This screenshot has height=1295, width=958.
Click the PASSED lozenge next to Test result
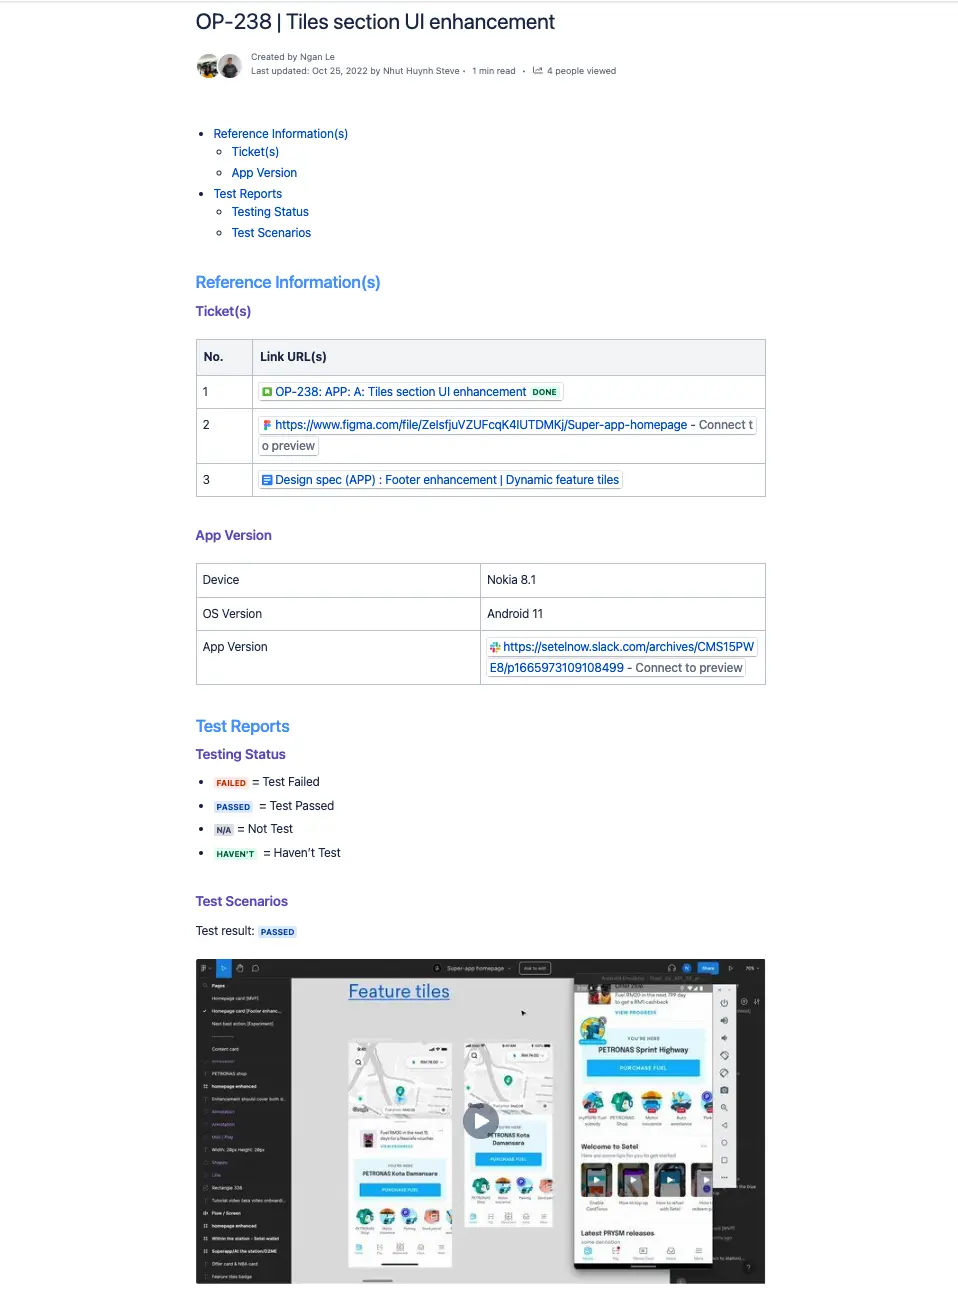pyautogui.click(x=277, y=932)
